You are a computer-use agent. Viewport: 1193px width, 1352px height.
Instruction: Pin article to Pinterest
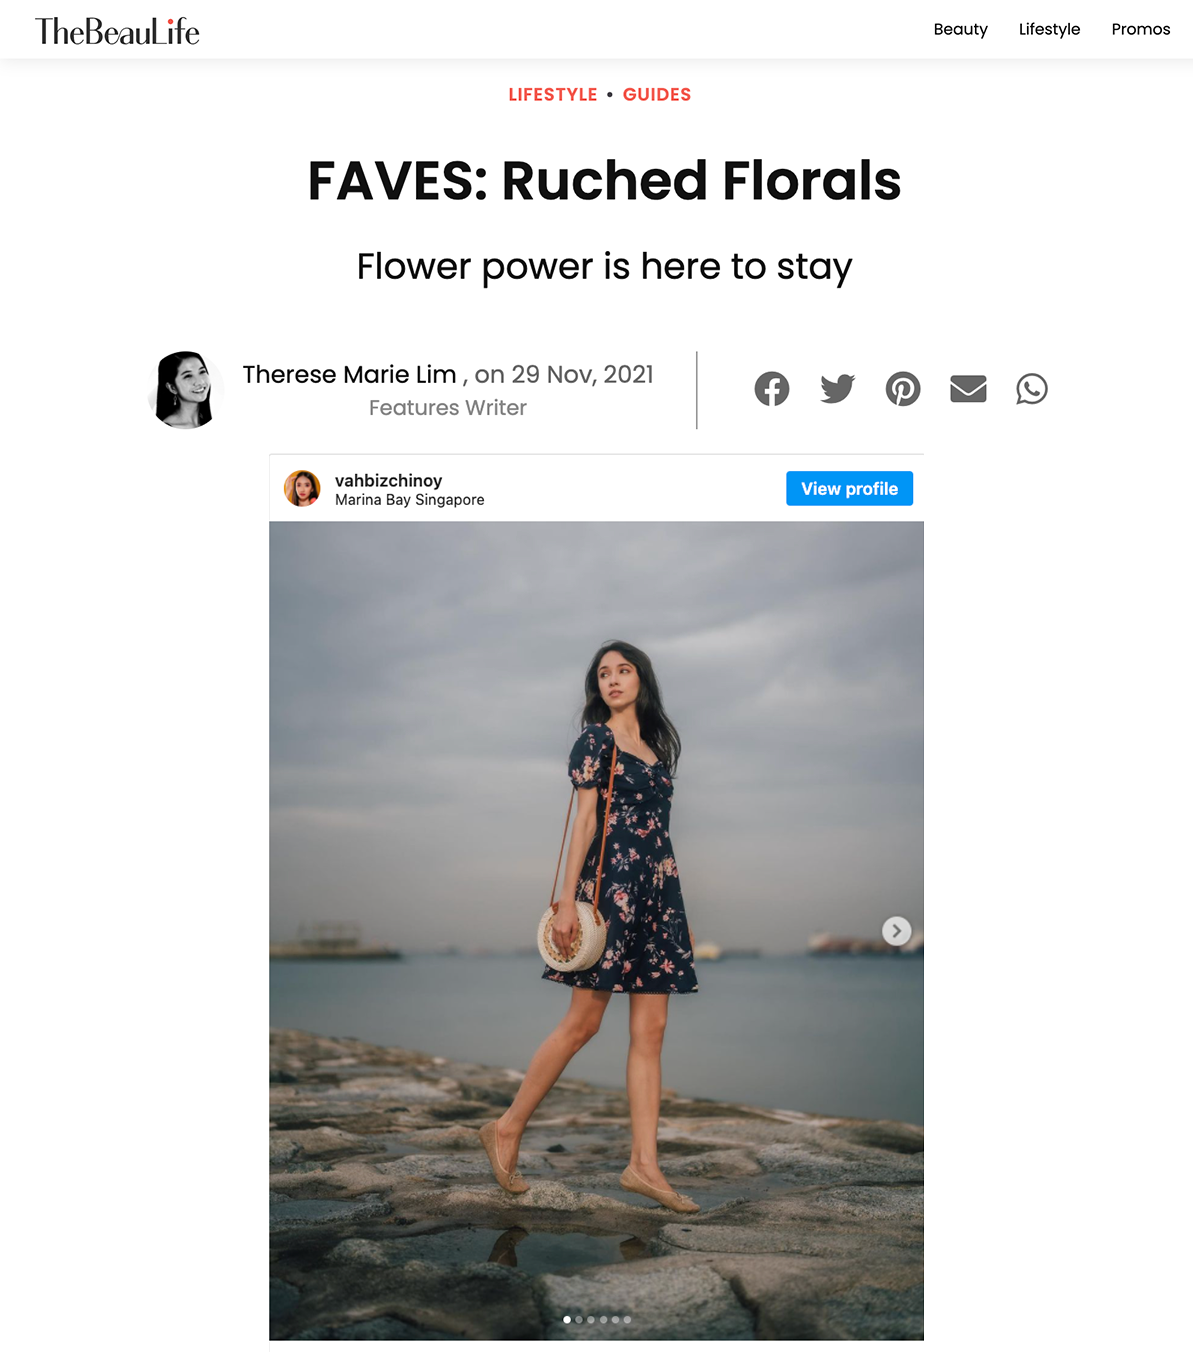[903, 389]
